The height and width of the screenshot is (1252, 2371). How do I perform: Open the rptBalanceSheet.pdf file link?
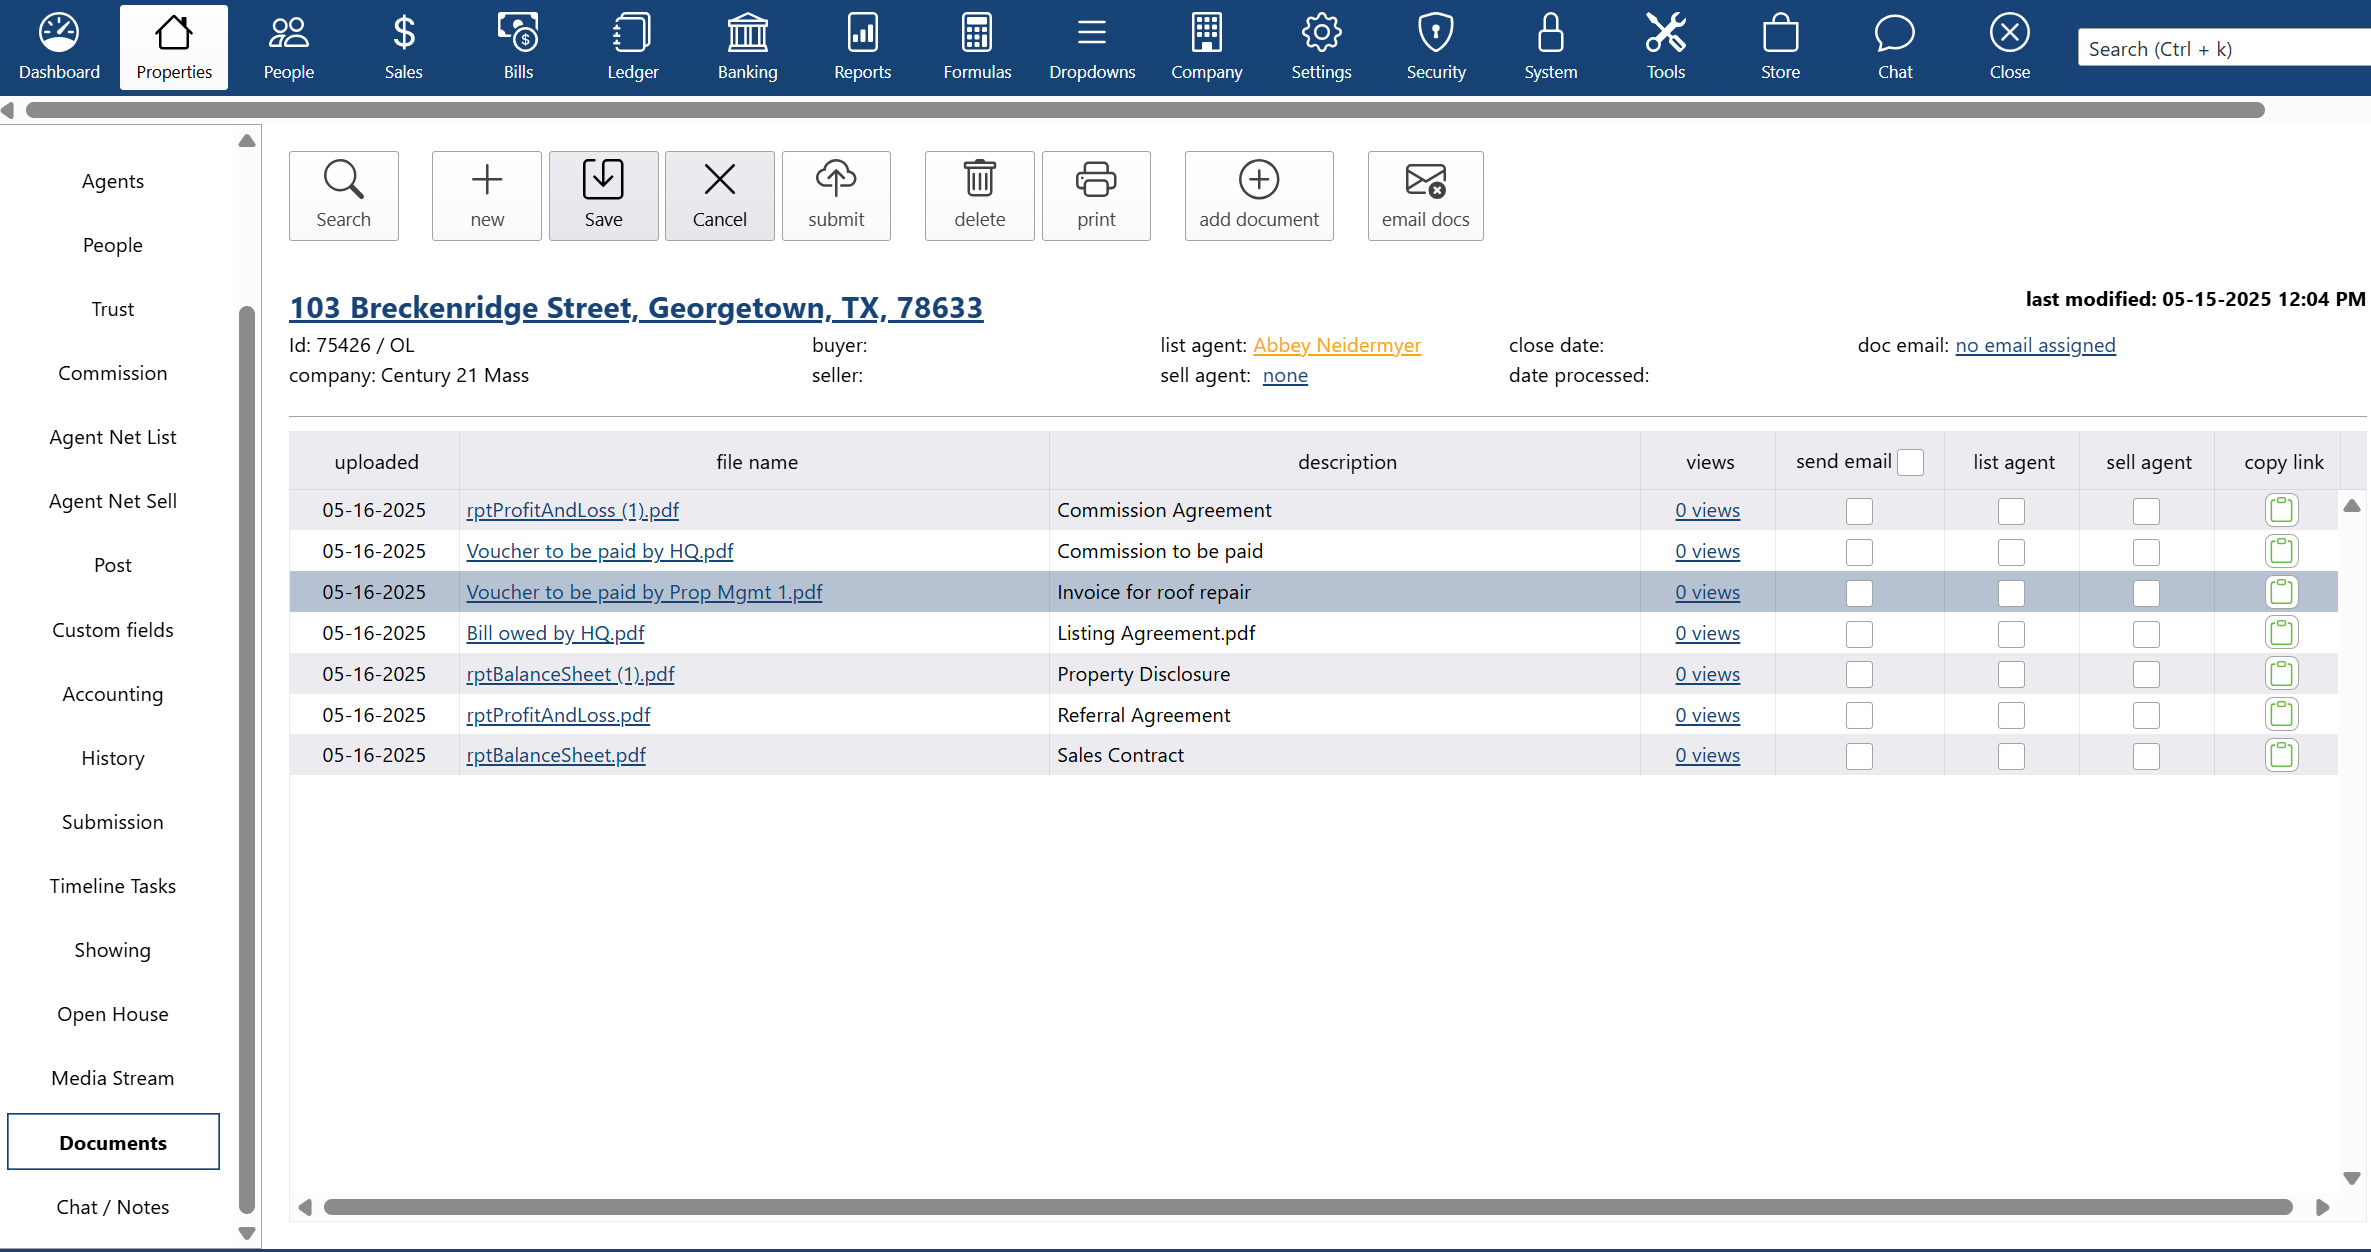[556, 755]
